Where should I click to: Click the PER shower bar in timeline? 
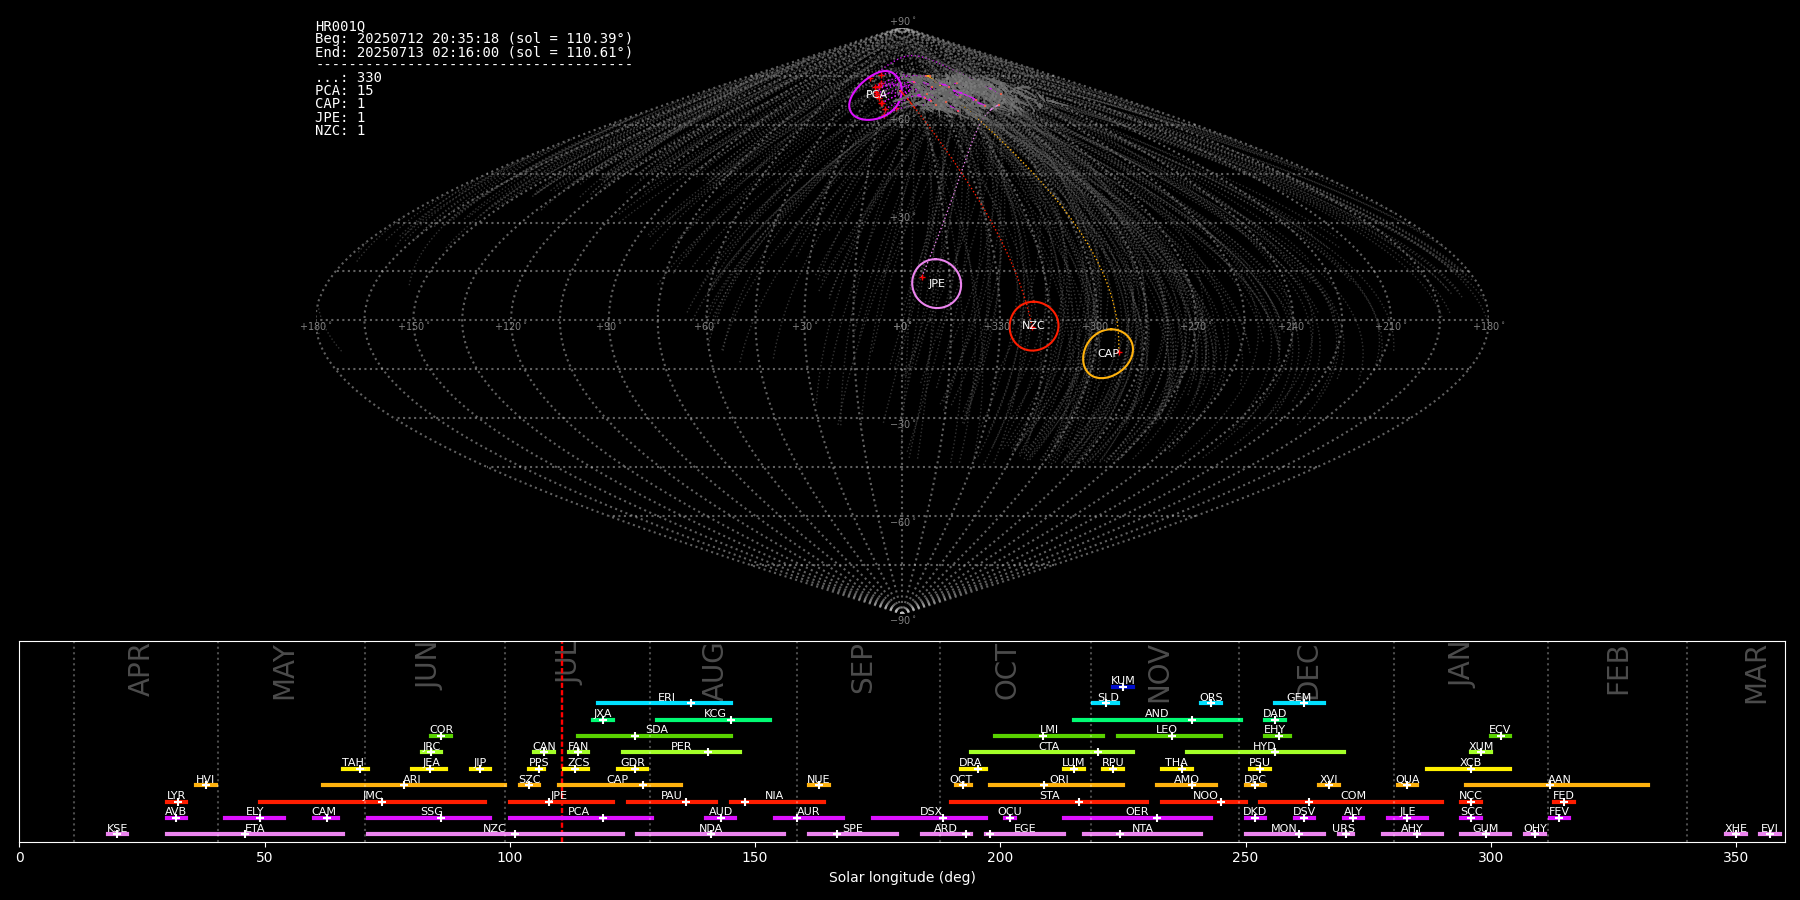click(x=681, y=752)
